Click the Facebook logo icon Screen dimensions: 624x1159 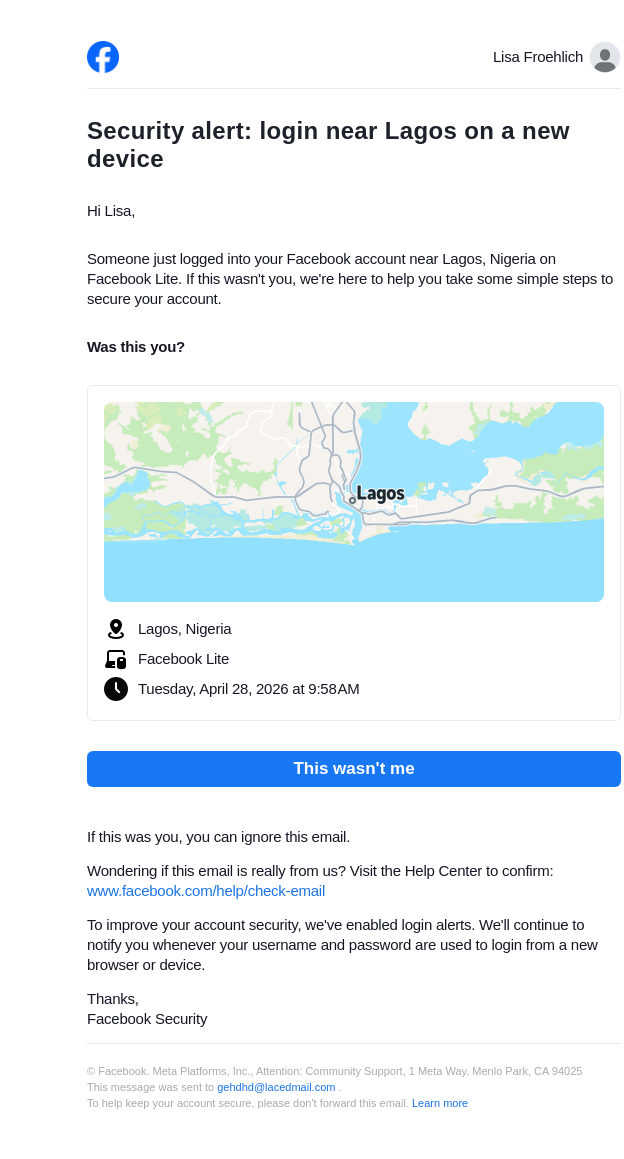[x=103, y=57]
